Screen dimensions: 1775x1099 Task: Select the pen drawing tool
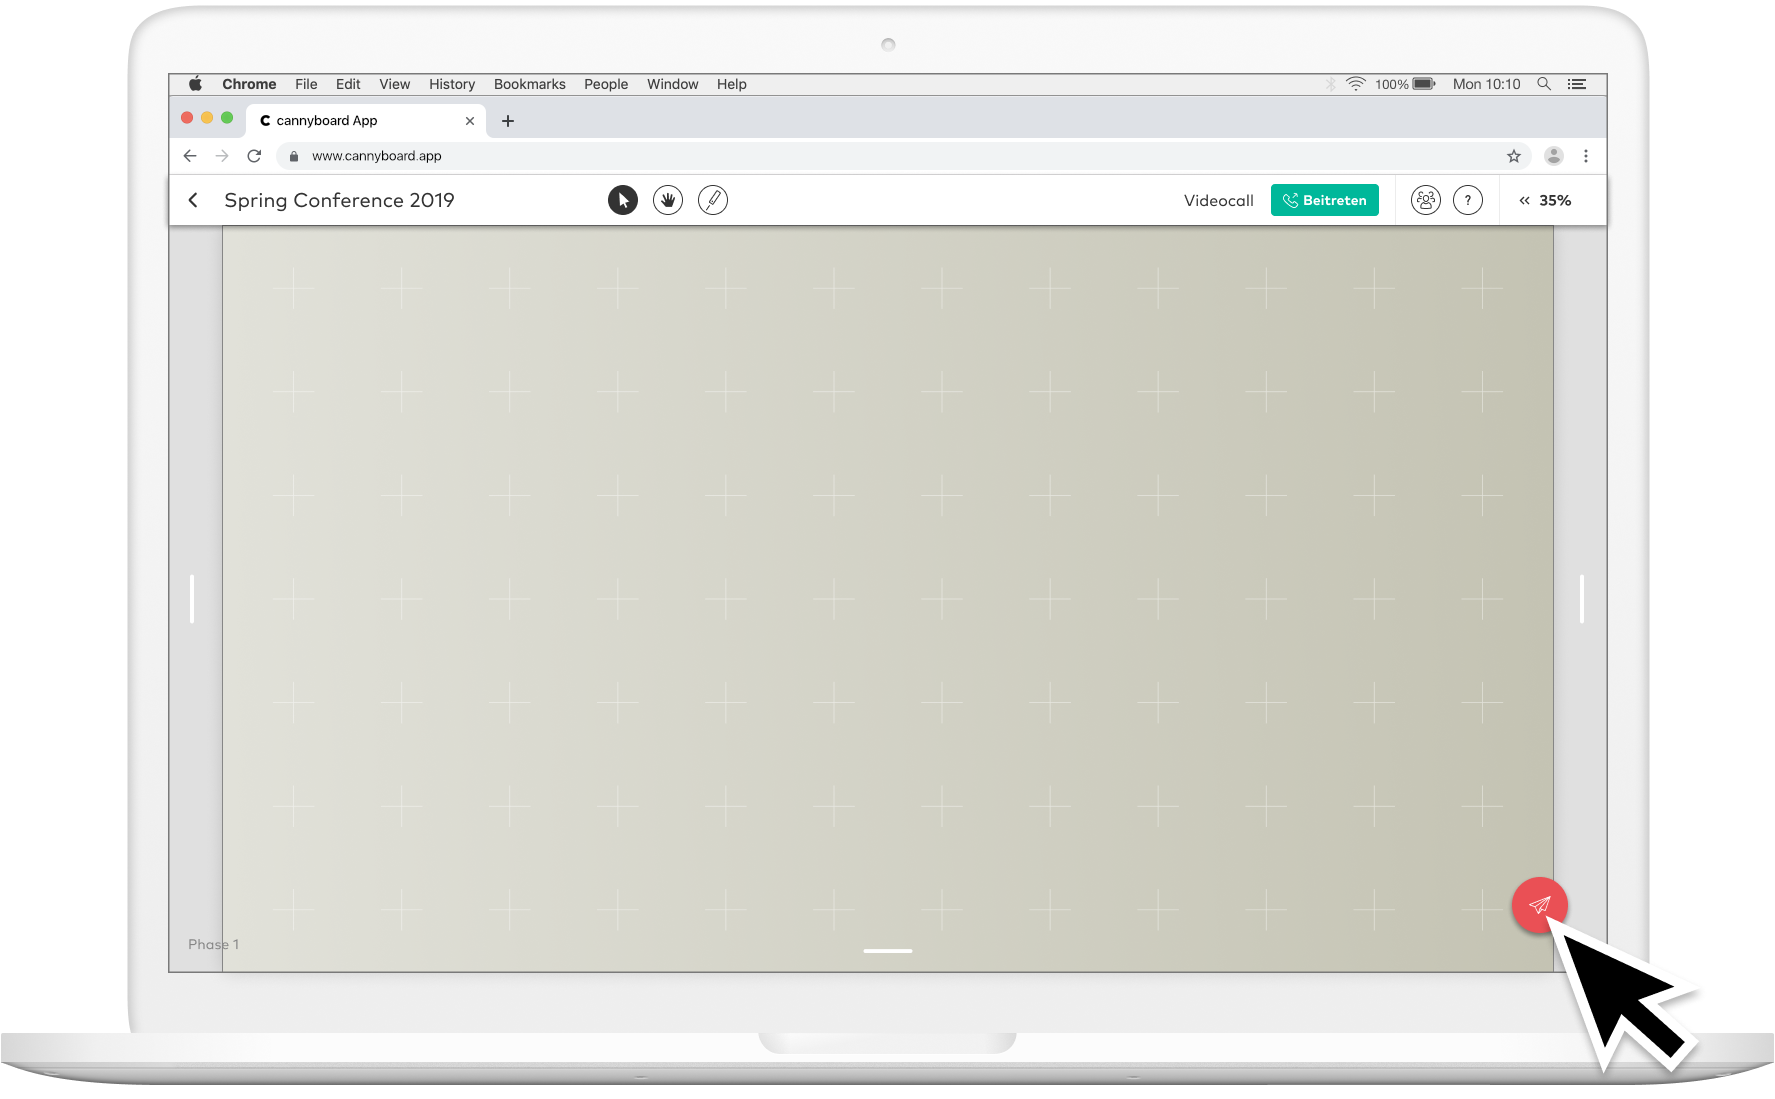pos(713,200)
